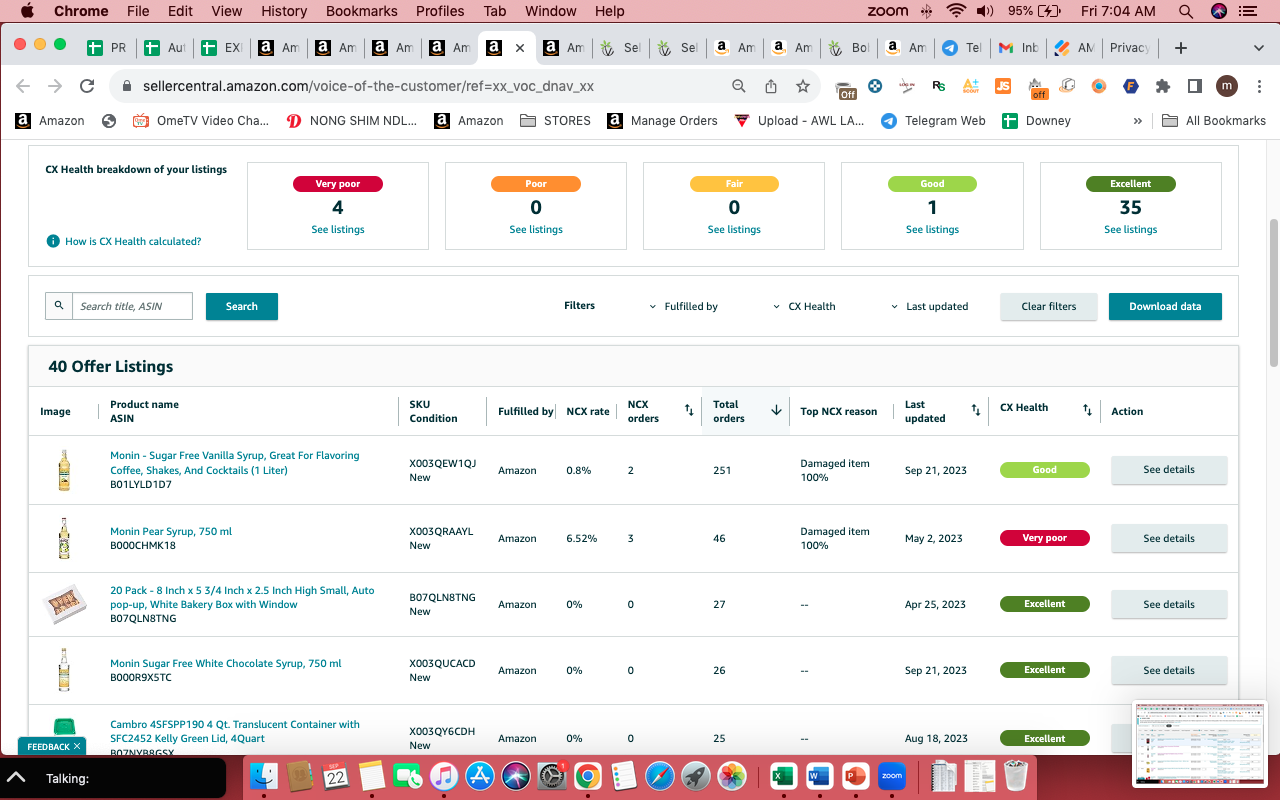Viewport: 1280px width, 800px height.
Task: Open the Manage Orders bookmark
Action: [x=662, y=121]
